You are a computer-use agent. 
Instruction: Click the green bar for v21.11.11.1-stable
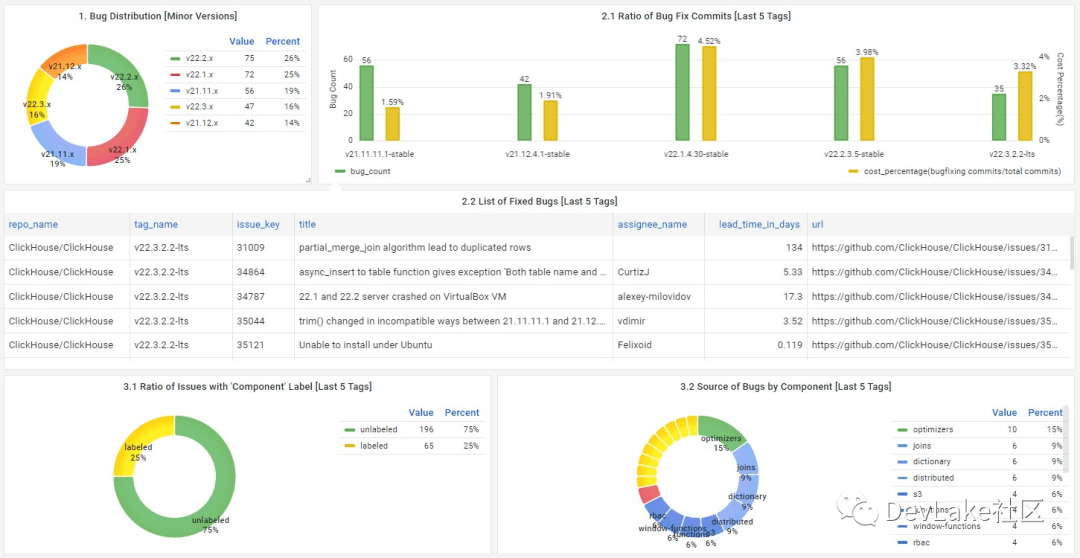click(366, 103)
